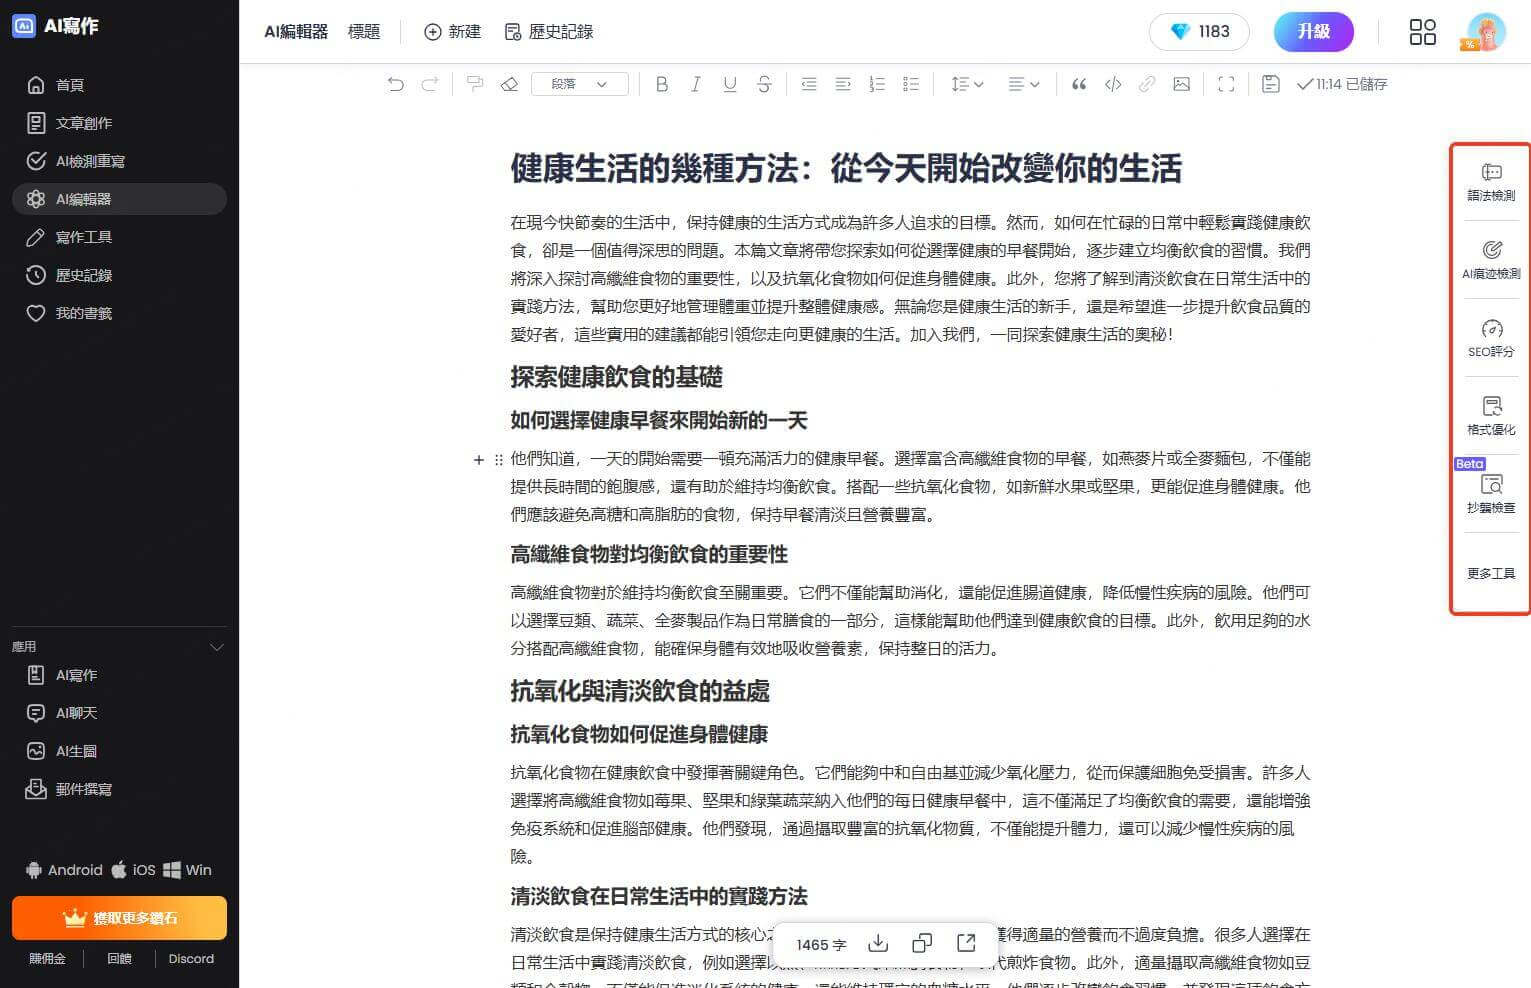Open 語法檢測 grammar check tool
This screenshot has height=988, width=1531.
click(1491, 182)
